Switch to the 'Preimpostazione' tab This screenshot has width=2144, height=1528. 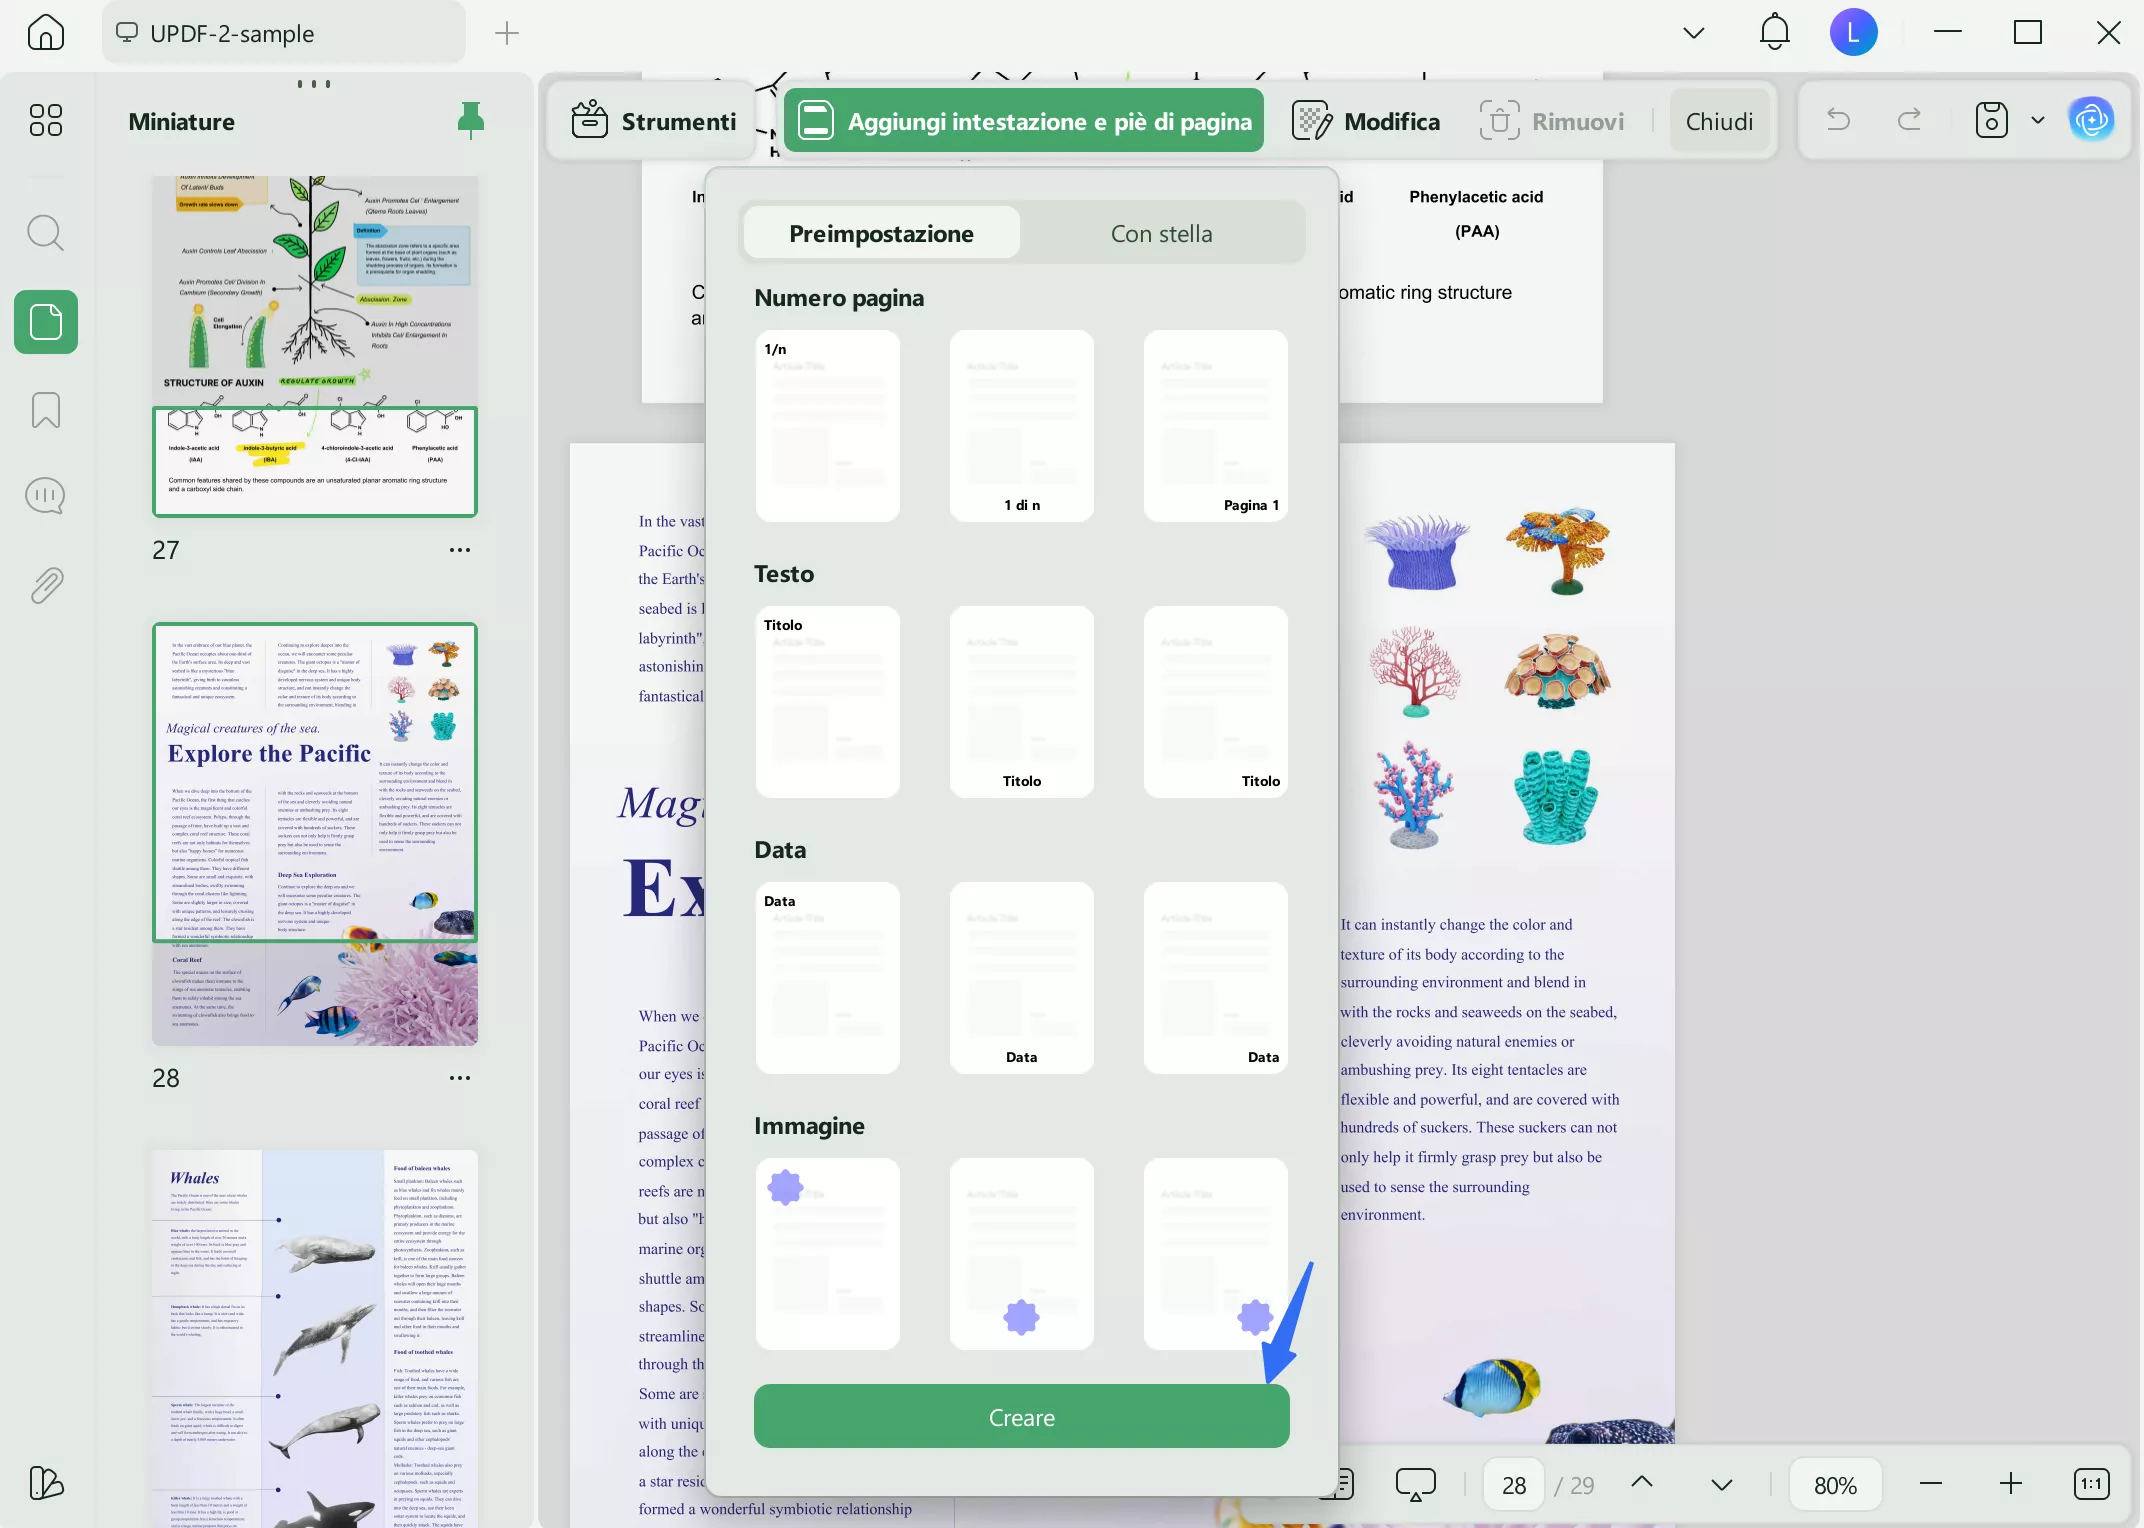[x=880, y=234]
